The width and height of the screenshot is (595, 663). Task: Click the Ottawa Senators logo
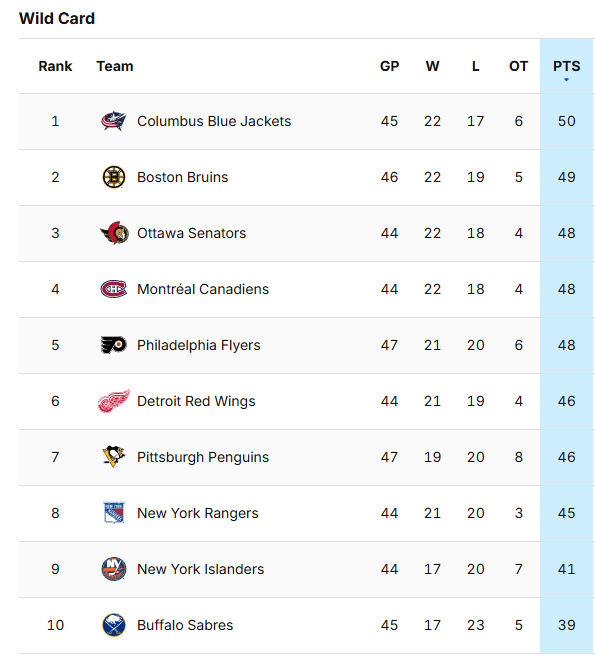(x=114, y=233)
